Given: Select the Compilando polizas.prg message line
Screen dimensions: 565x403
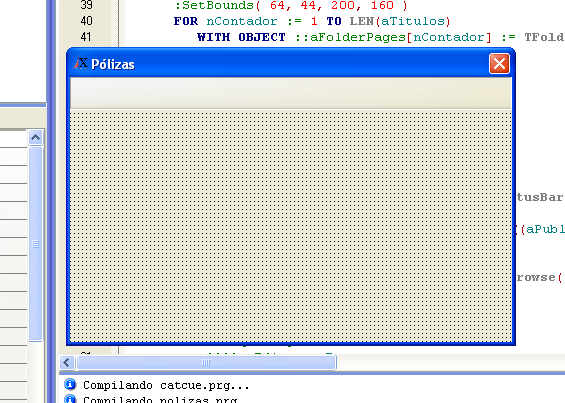Looking at the screenshot, I should (160, 399).
